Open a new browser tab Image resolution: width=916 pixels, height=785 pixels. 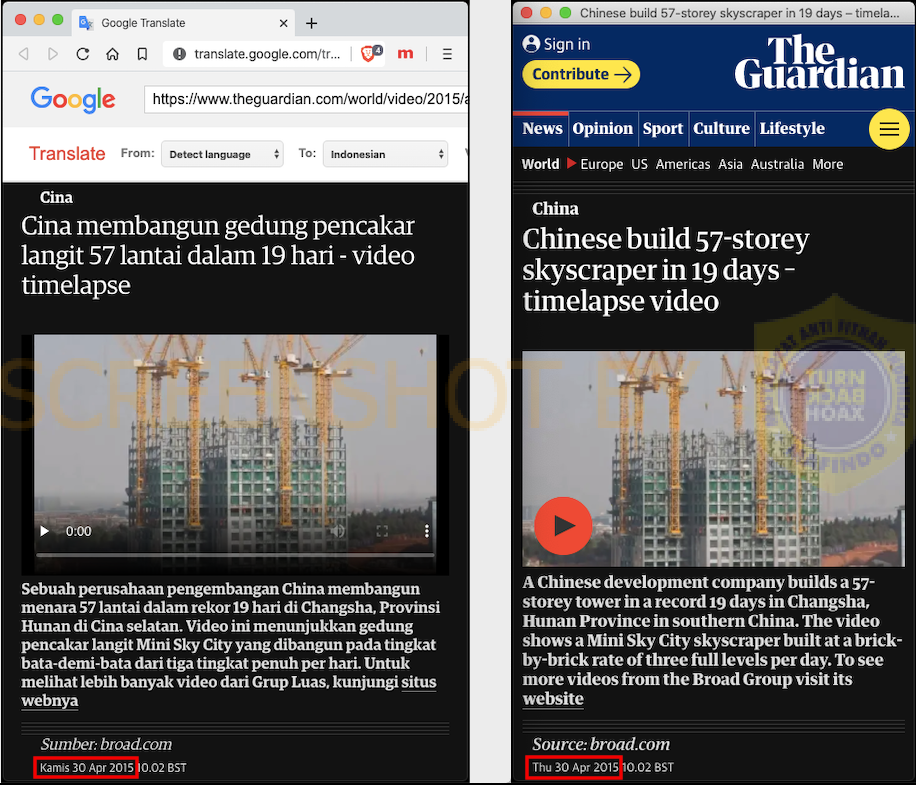[311, 23]
